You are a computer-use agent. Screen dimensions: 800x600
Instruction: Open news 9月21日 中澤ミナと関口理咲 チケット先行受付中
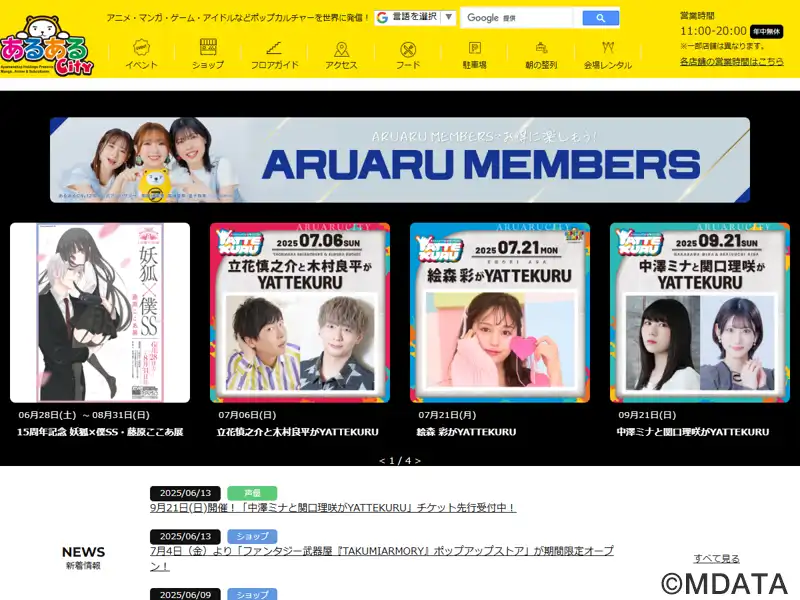(x=333, y=508)
